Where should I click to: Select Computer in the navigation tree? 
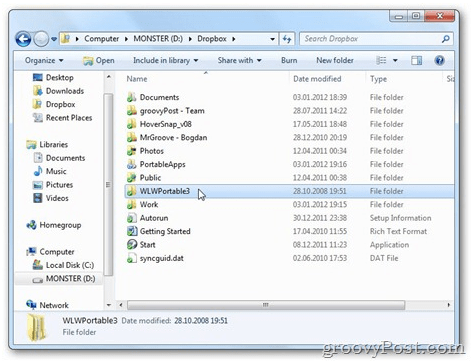tap(50, 252)
